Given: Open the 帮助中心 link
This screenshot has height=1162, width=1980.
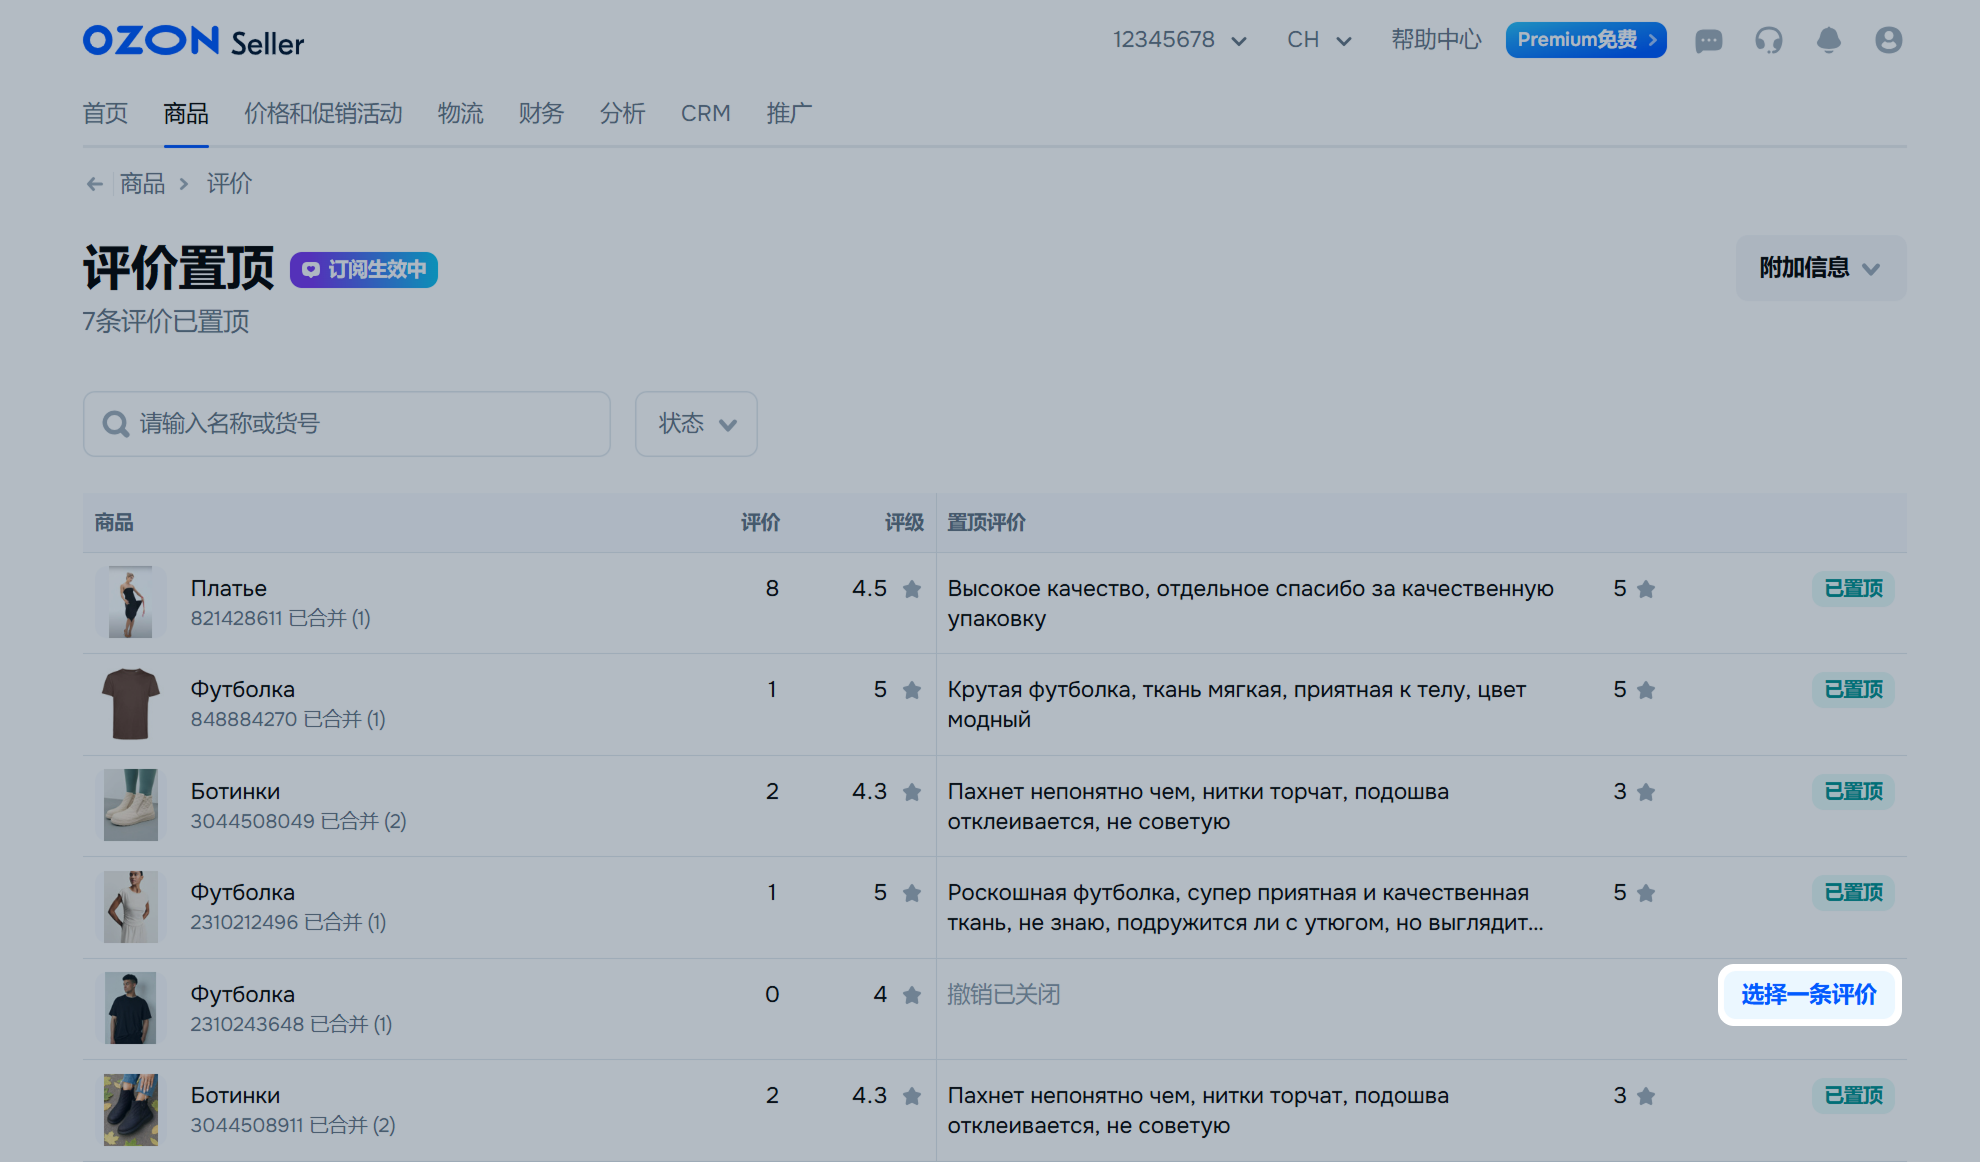Looking at the screenshot, I should click(x=1436, y=40).
